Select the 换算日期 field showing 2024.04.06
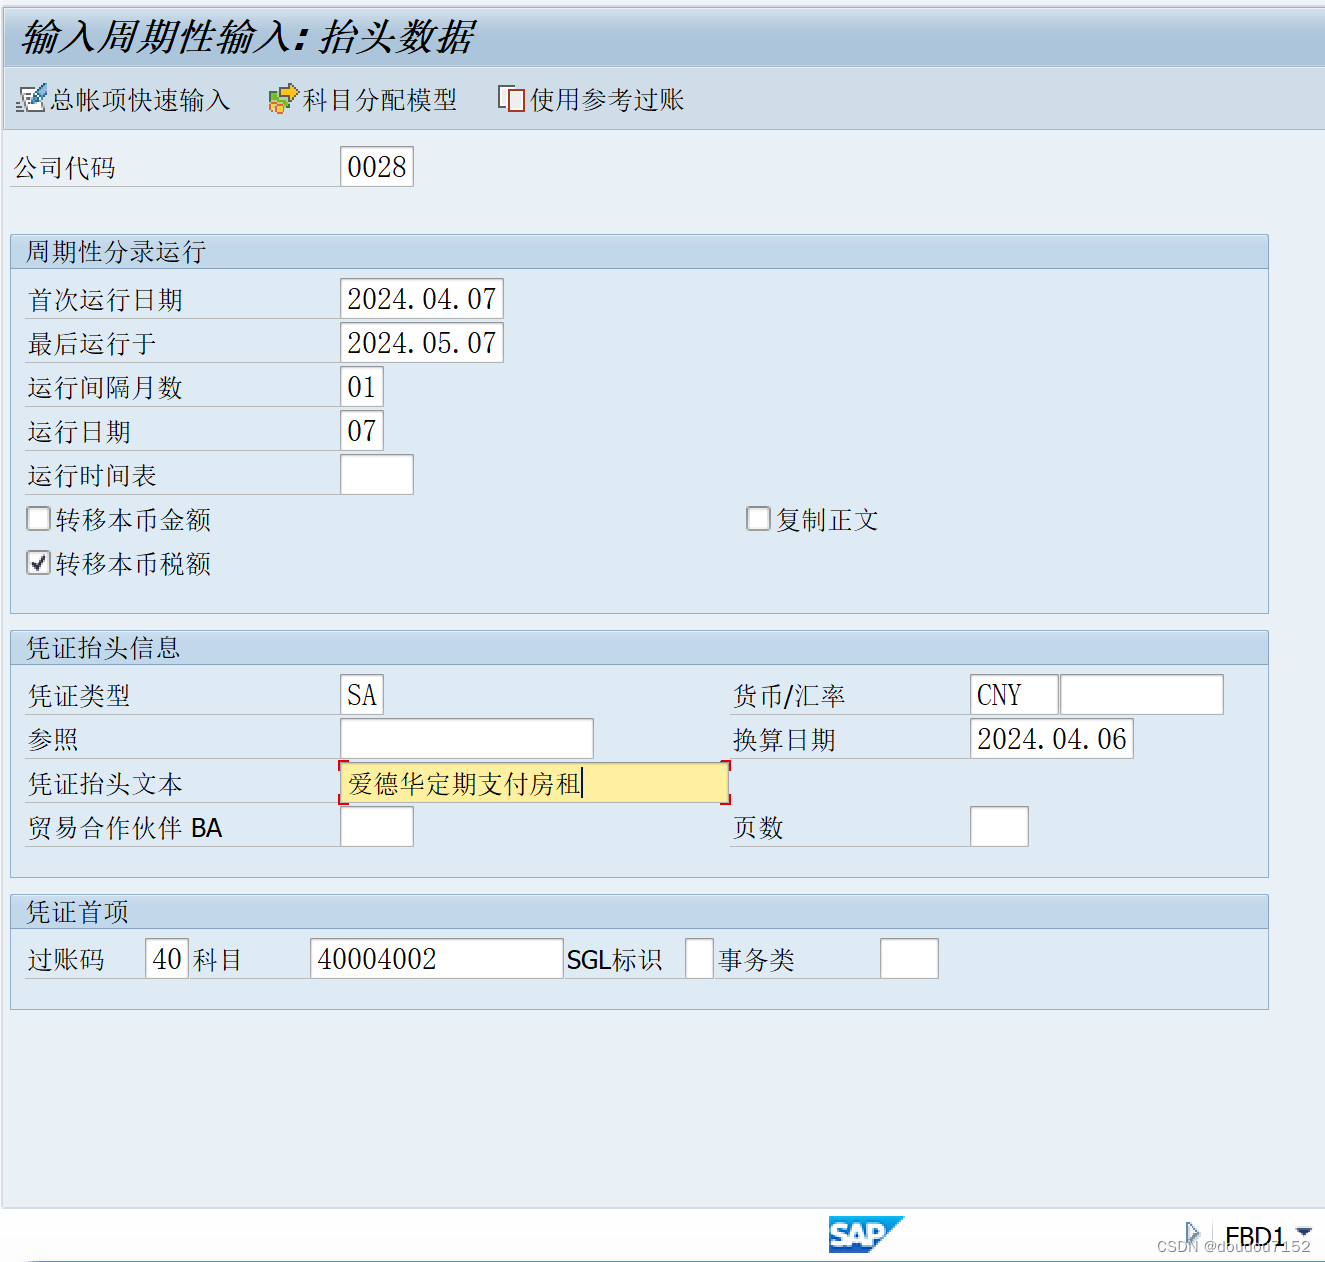Viewport: 1325px width, 1262px height. tap(1051, 738)
